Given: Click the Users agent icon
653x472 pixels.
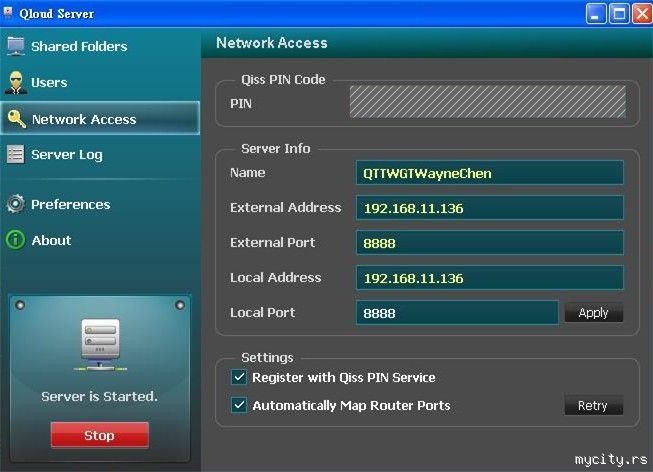Looking at the screenshot, I should click(16, 82).
